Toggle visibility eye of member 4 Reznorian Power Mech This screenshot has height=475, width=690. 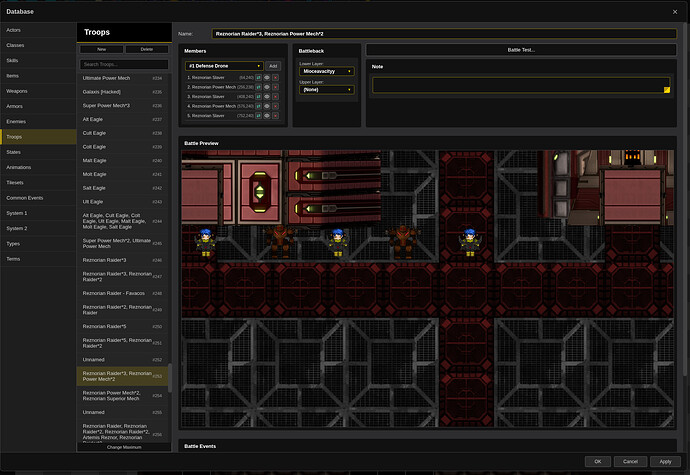267,106
